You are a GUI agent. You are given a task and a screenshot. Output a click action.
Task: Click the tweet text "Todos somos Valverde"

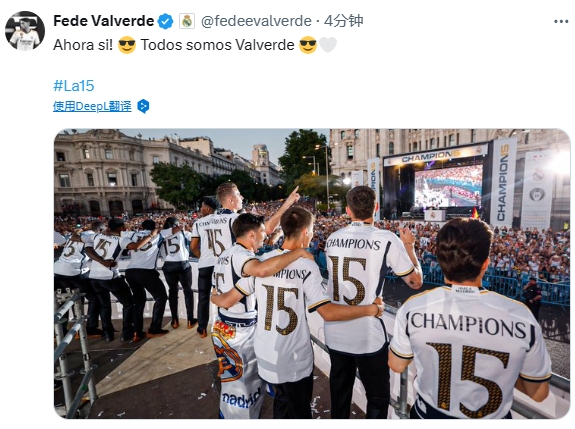pyautogui.click(x=217, y=45)
